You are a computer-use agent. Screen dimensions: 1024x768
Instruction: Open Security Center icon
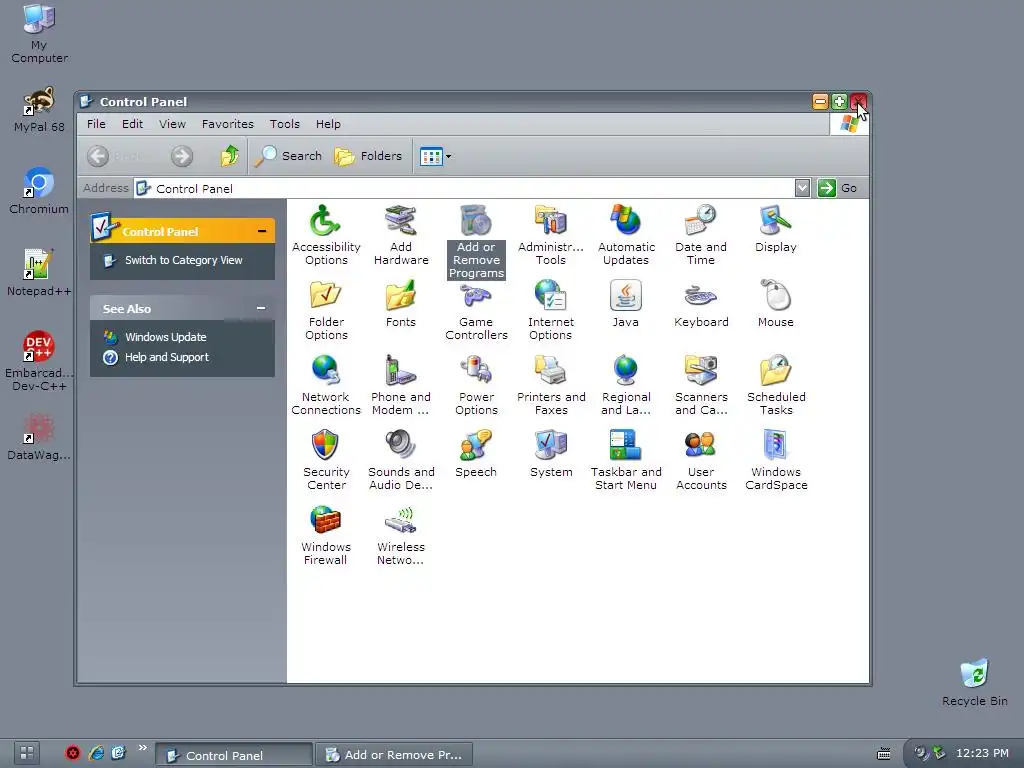point(326,460)
